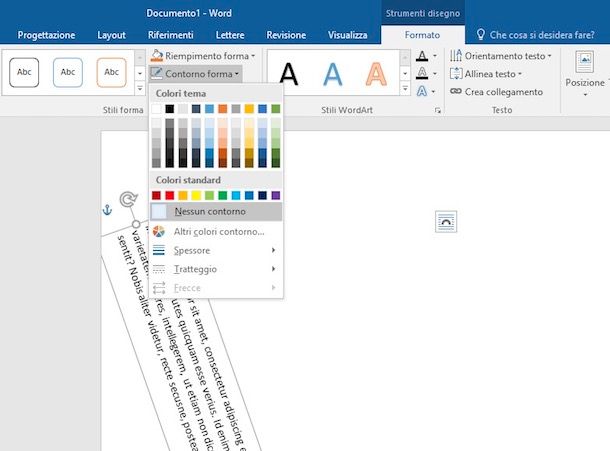Open the Stili WordArt dialog launcher

438,111
